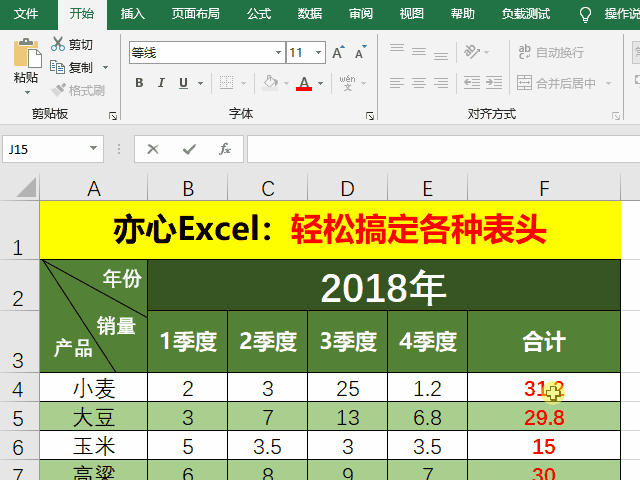Open the Help (帮助) tab
This screenshot has height=480, width=640.
[462, 14]
